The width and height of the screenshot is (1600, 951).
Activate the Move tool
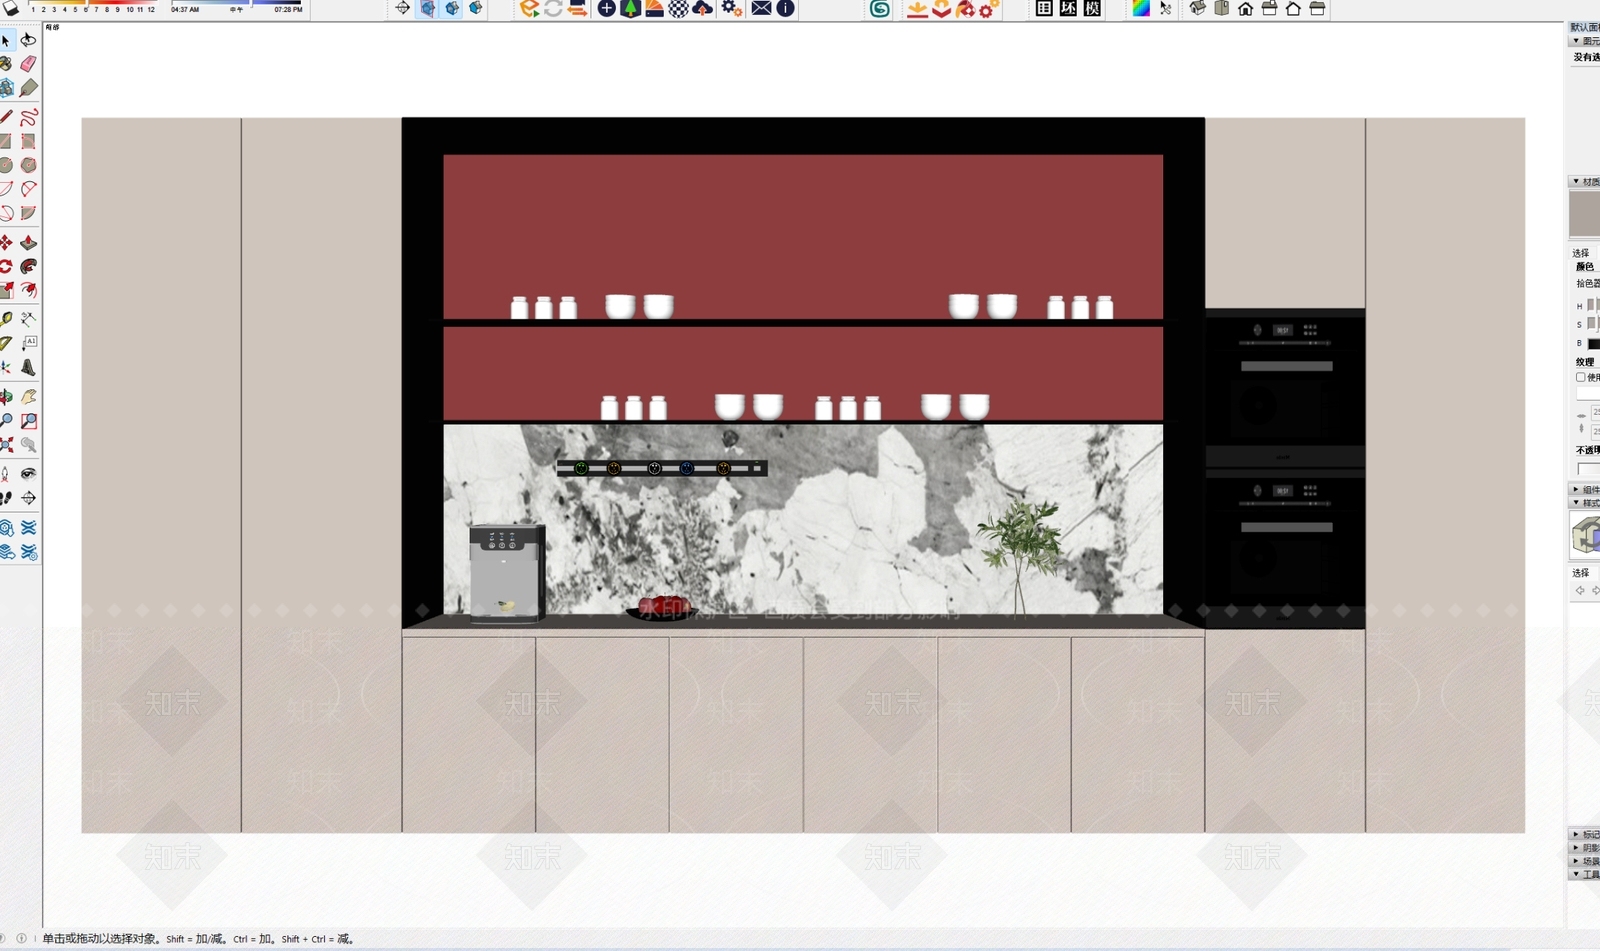[6, 242]
